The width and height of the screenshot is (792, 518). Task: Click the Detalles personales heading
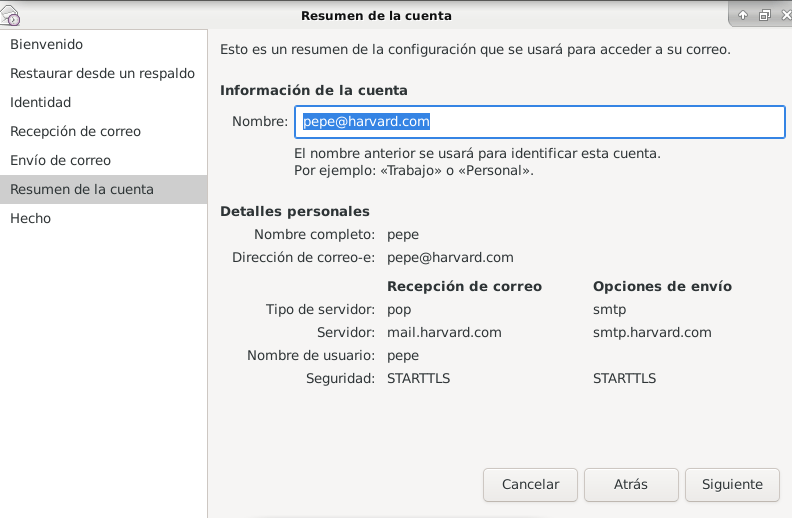point(295,212)
